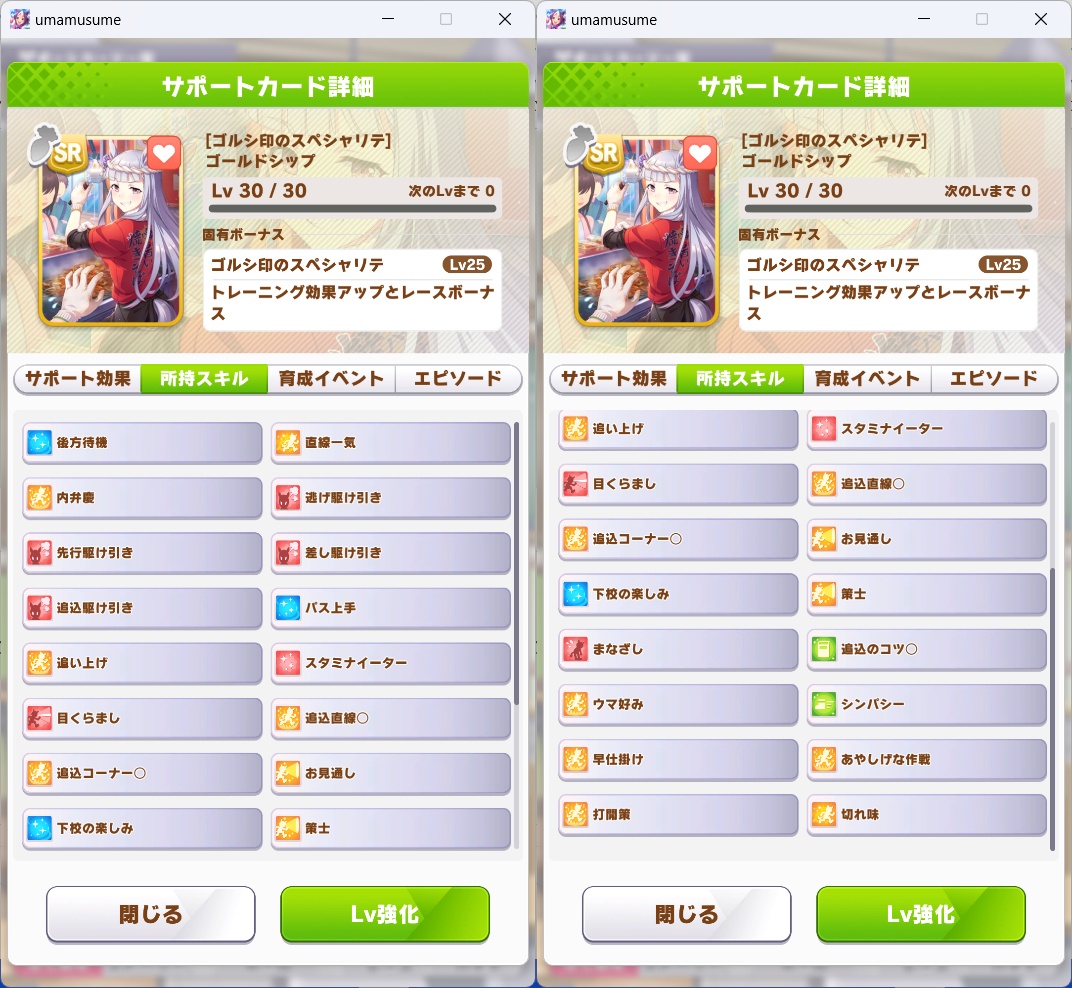The image size is (1072, 988).
Task: Switch to サポート効果 tab in left window
Action: click(x=78, y=379)
